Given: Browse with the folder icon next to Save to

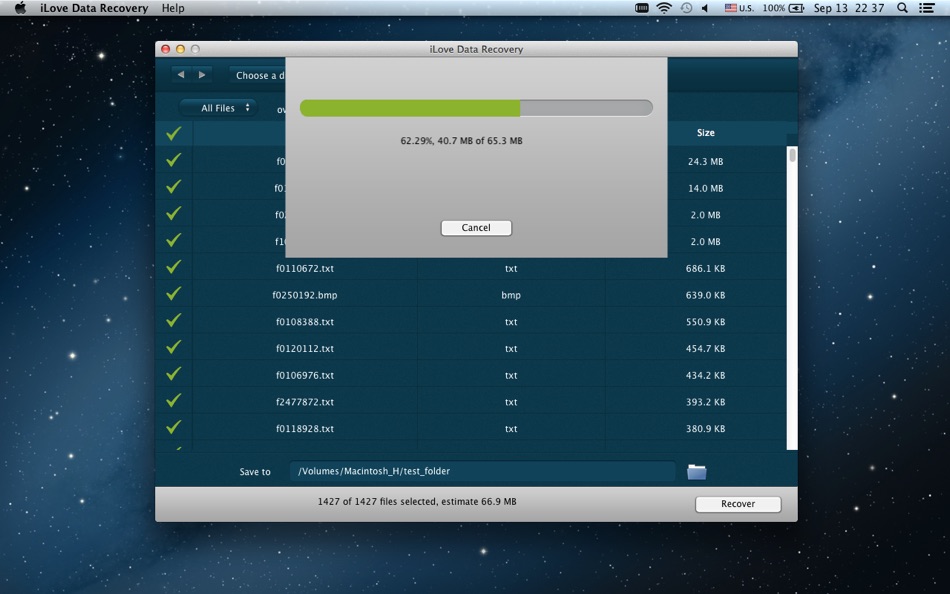Looking at the screenshot, I should click(697, 472).
